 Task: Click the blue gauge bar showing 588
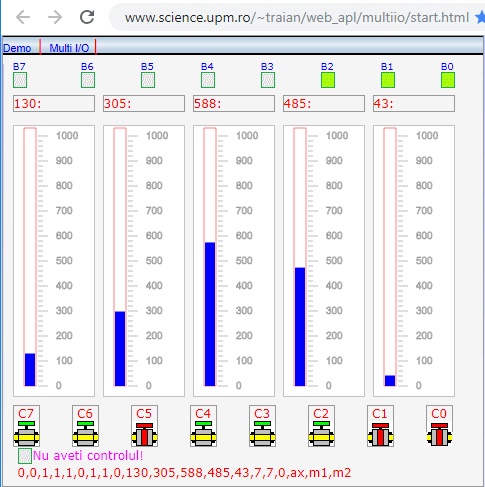(210, 314)
